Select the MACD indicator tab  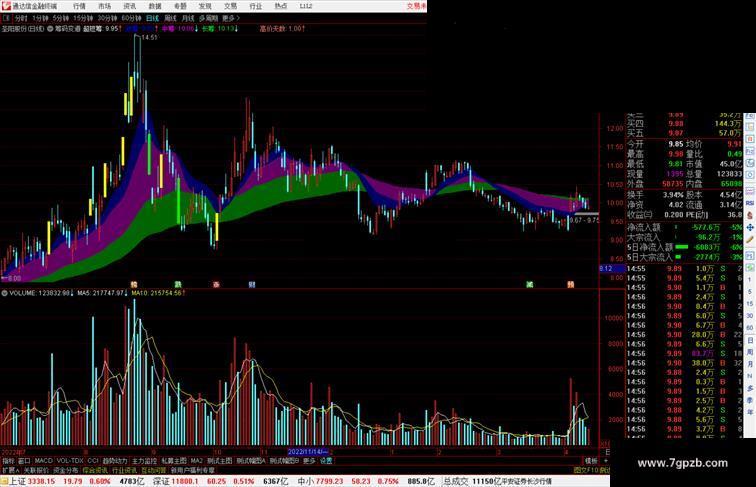43,461
